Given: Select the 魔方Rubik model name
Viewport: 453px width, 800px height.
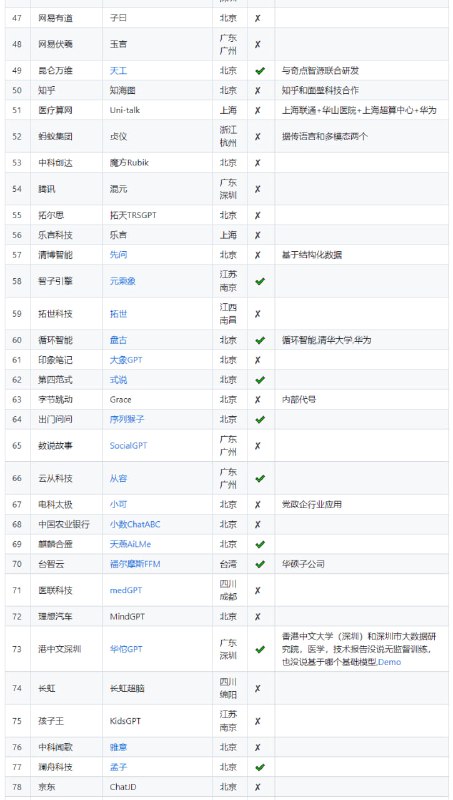Looking at the screenshot, I should pyautogui.click(x=130, y=163).
